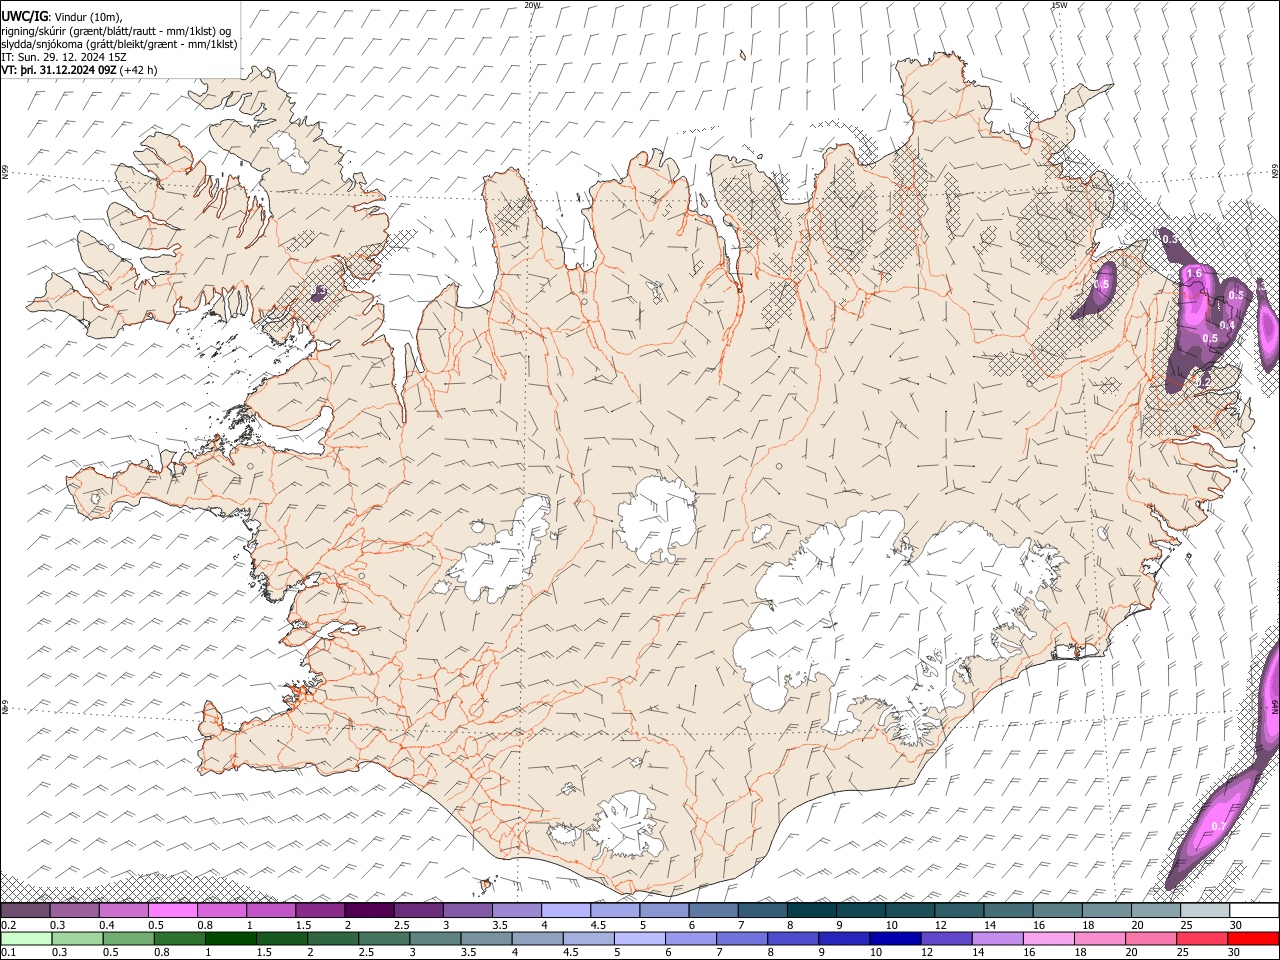Click the lower scale swatch labeled 2.5
Image resolution: width=1280 pixels, height=960 pixels.
coord(384,938)
